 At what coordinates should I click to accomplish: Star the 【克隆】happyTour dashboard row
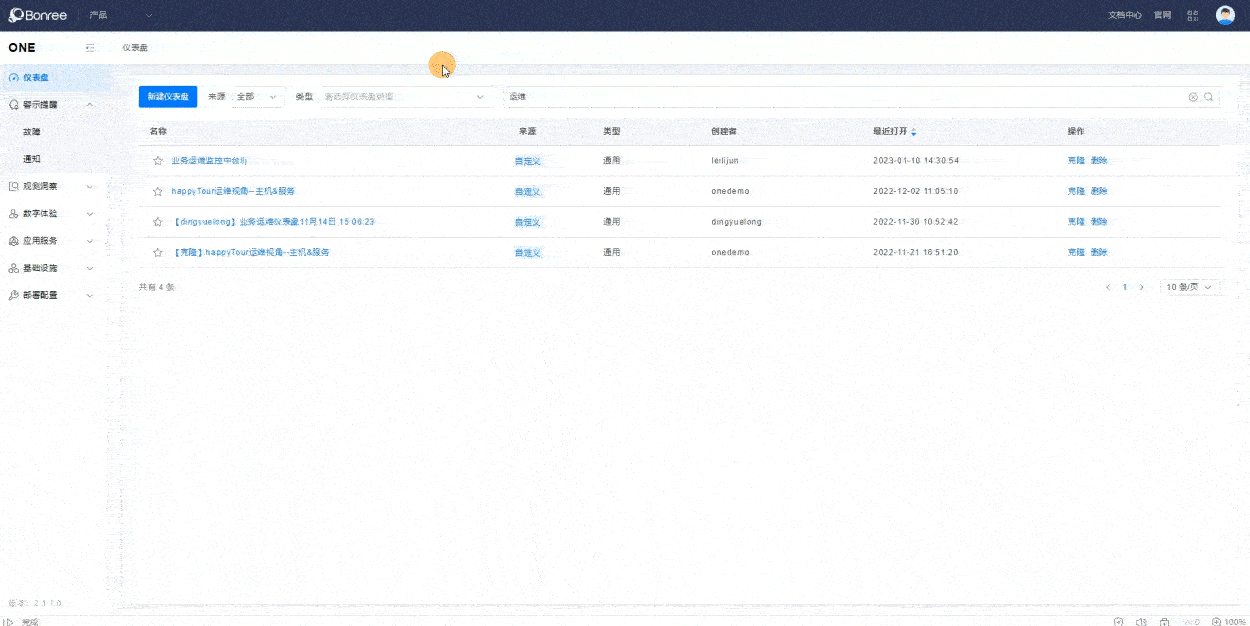pos(157,252)
